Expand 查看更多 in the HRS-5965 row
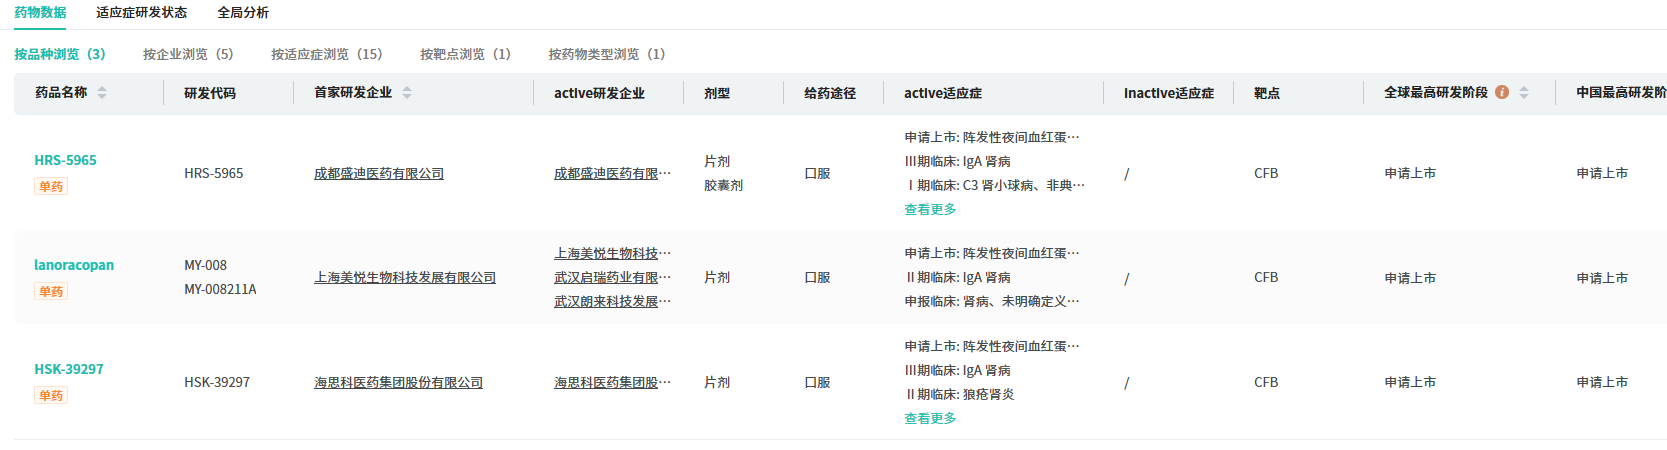The width and height of the screenshot is (1667, 450). click(930, 210)
